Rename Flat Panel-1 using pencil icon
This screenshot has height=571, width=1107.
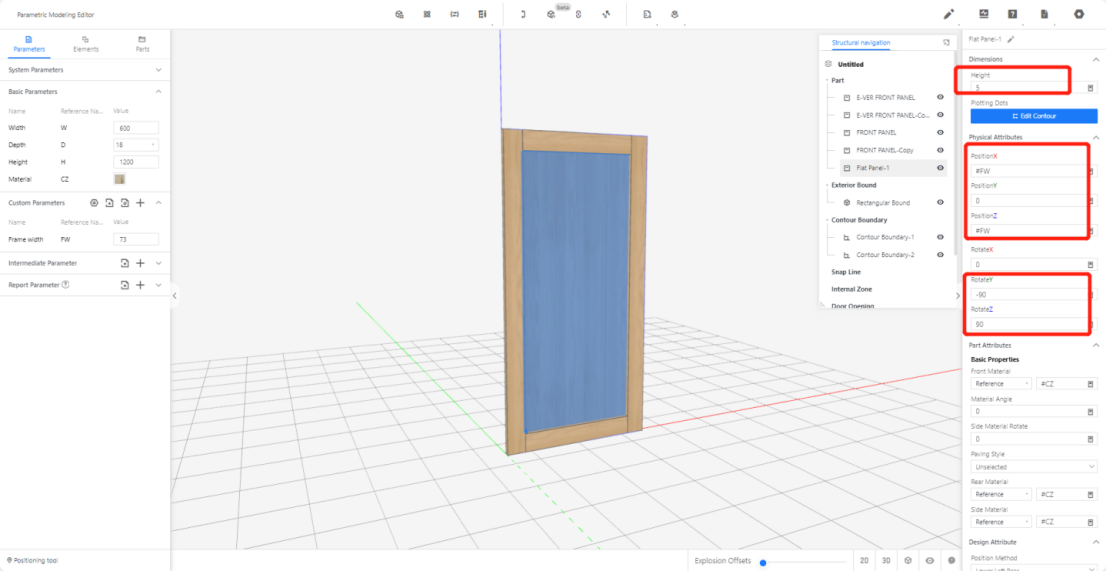tap(1011, 39)
